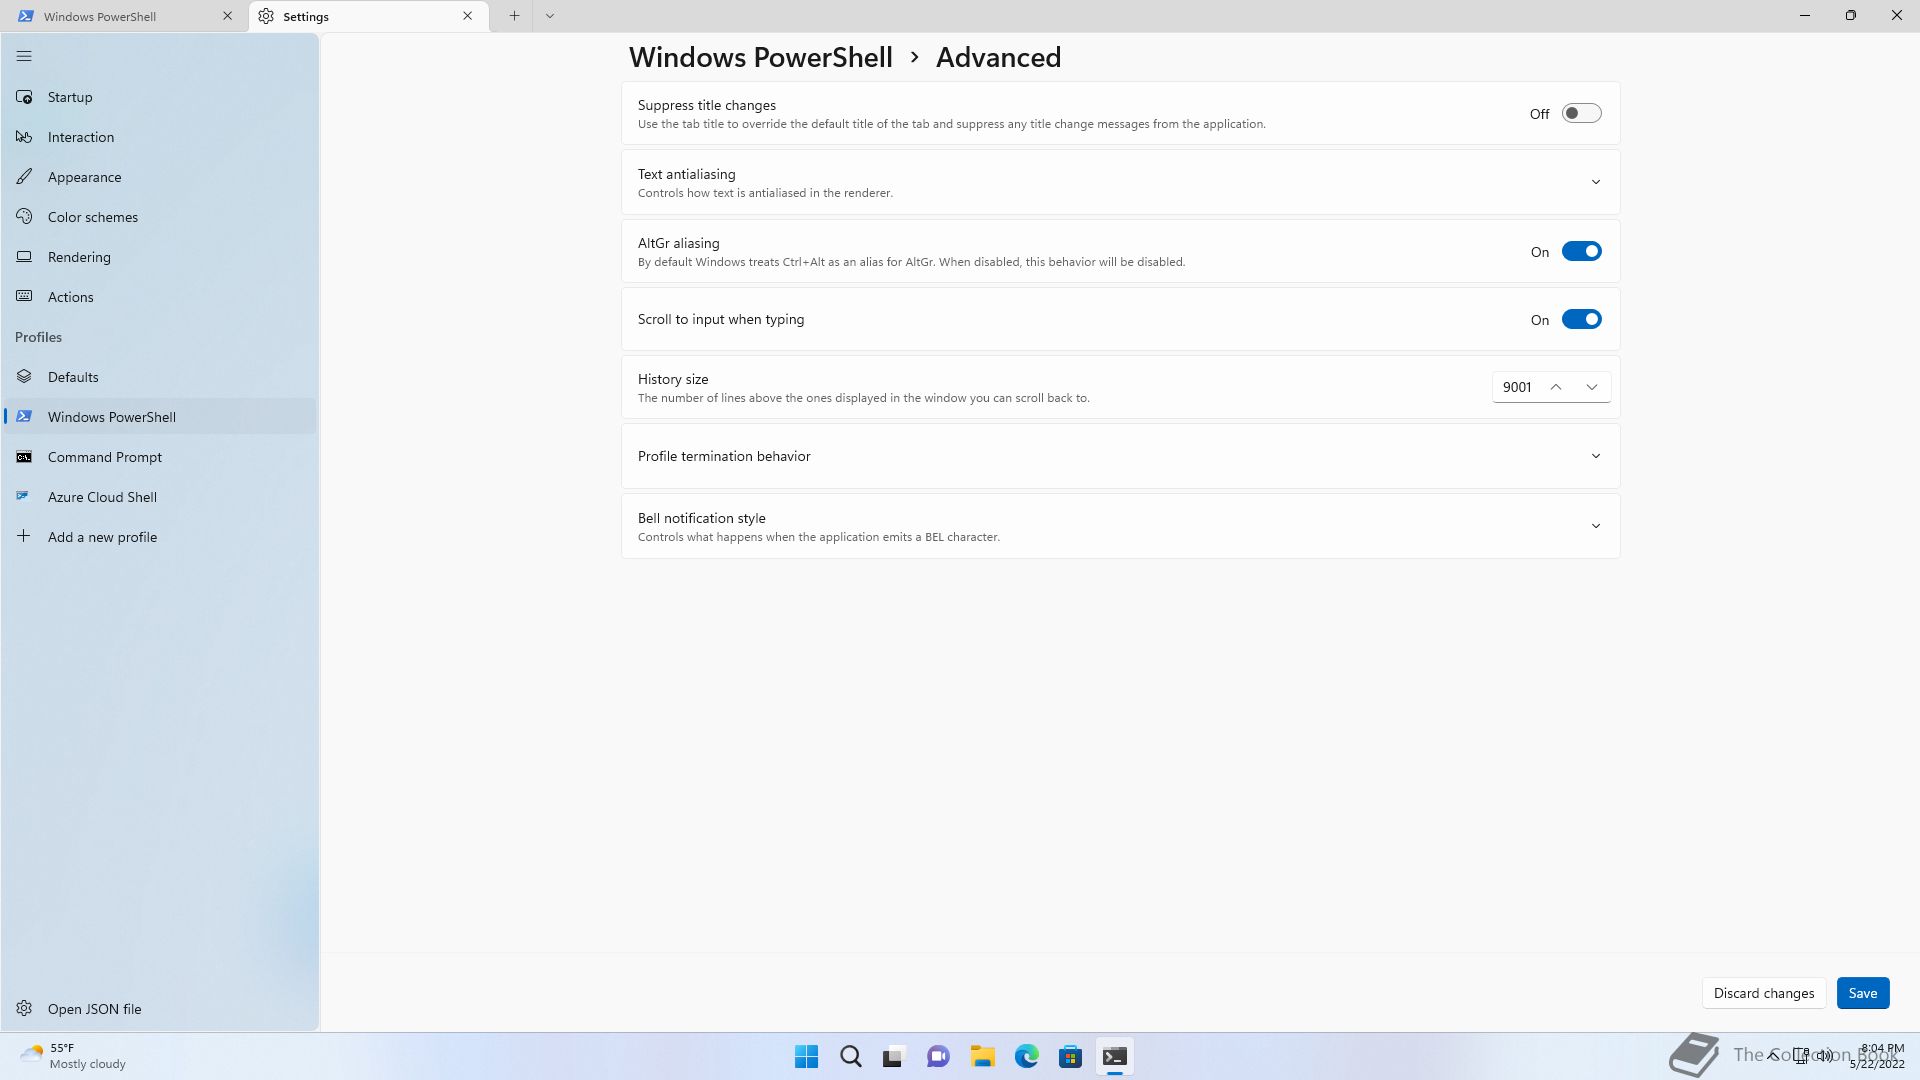Launch Chat from the taskbar
The image size is (1920, 1080).
(x=938, y=1057)
